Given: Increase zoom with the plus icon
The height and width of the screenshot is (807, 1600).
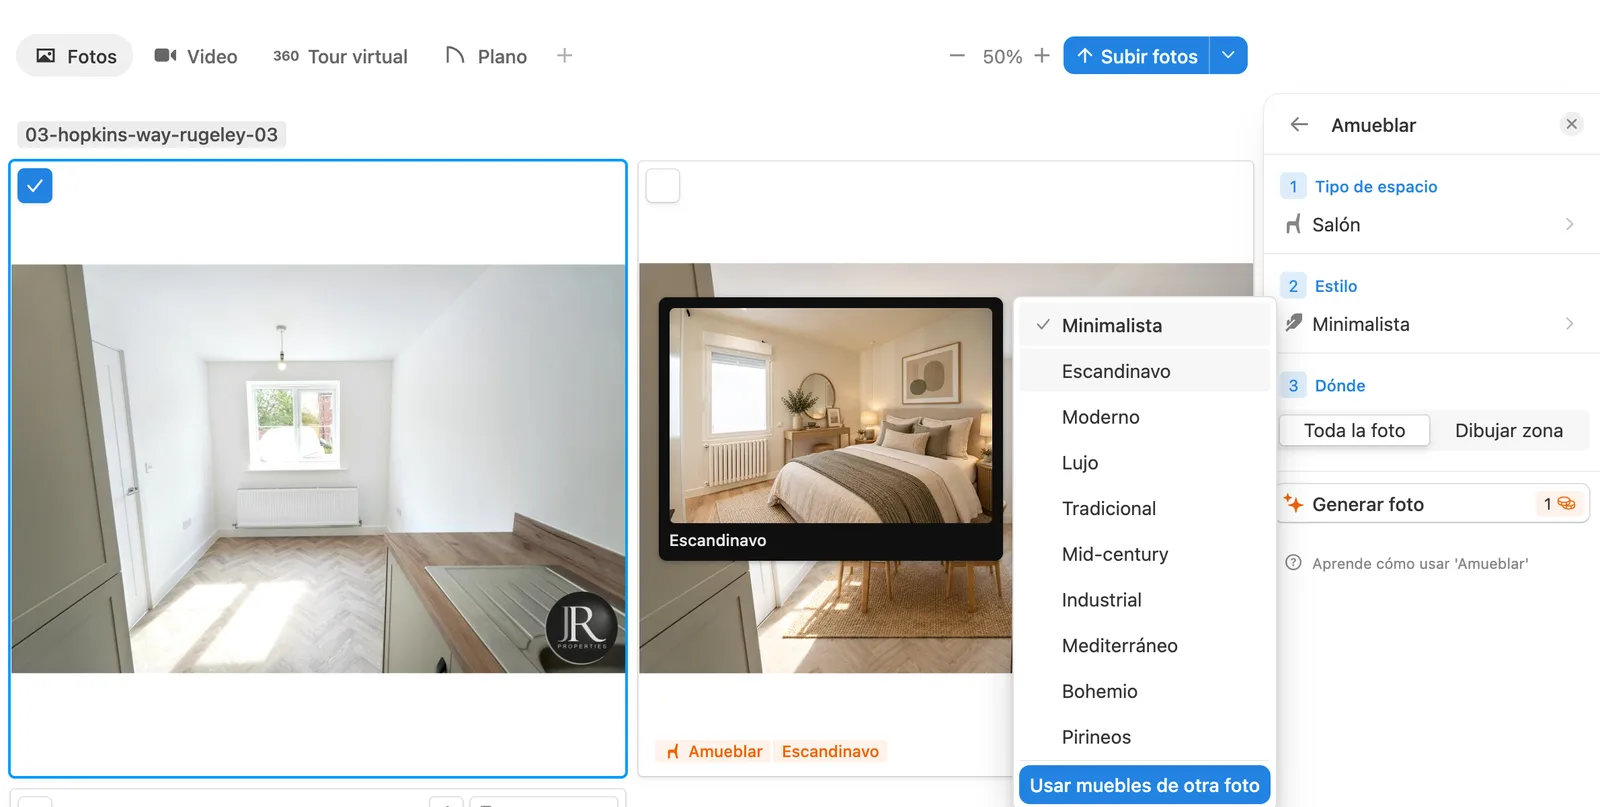Looking at the screenshot, I should [x=1042, y=56].
